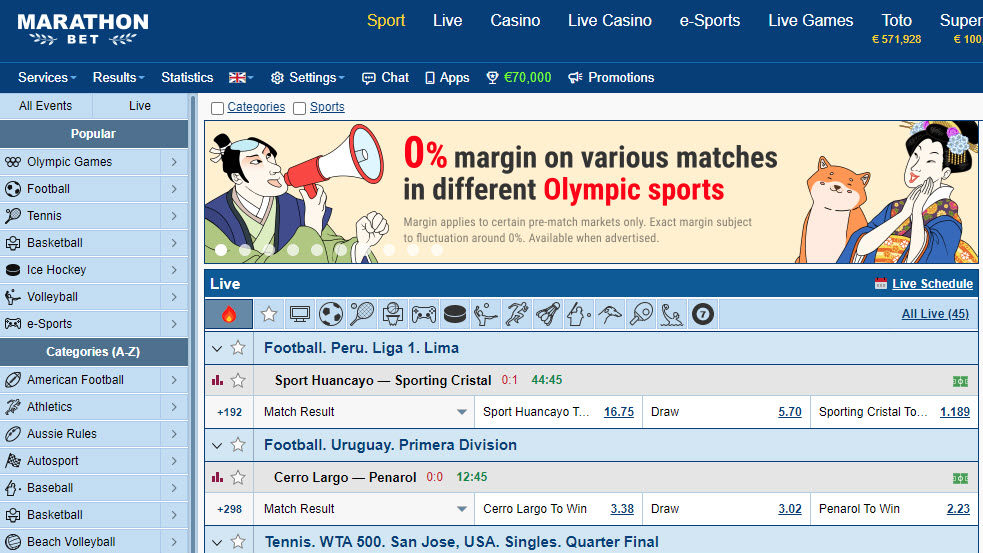Collapse the Football Peru Liga 1 section

click(x=217, y=349)
